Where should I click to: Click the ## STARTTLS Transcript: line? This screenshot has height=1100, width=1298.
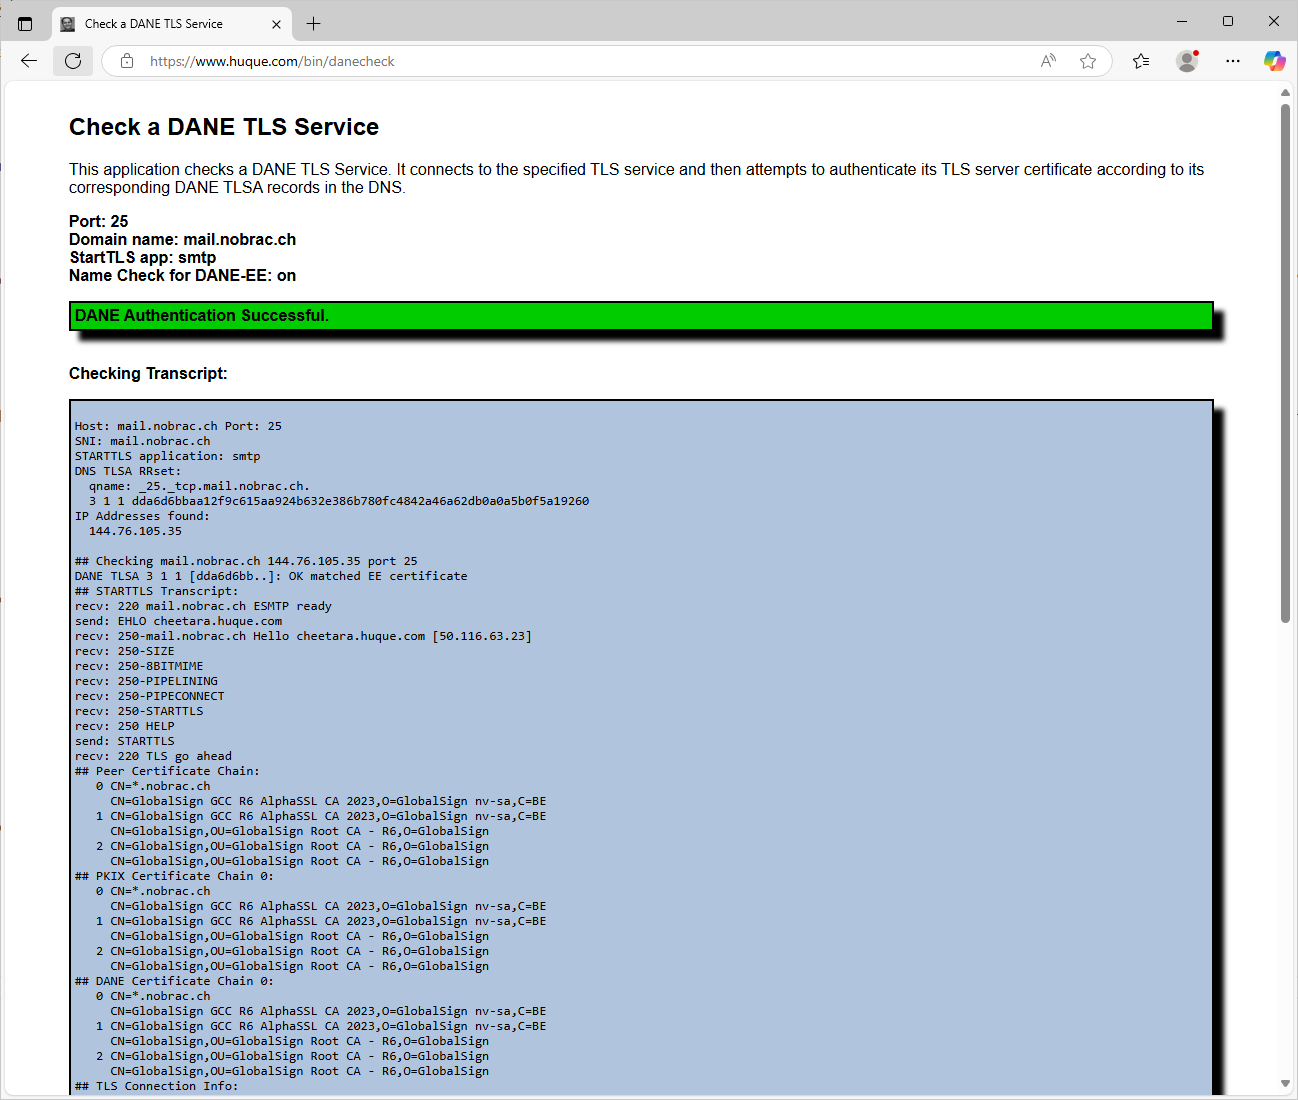pyautogui.click(x=156, y=591)
